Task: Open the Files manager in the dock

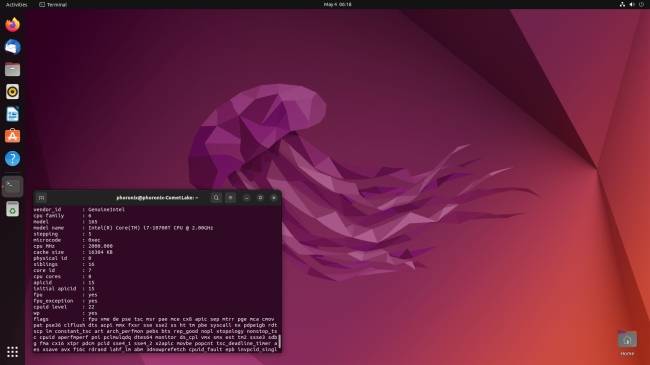Action: click(x=12, y=69)
